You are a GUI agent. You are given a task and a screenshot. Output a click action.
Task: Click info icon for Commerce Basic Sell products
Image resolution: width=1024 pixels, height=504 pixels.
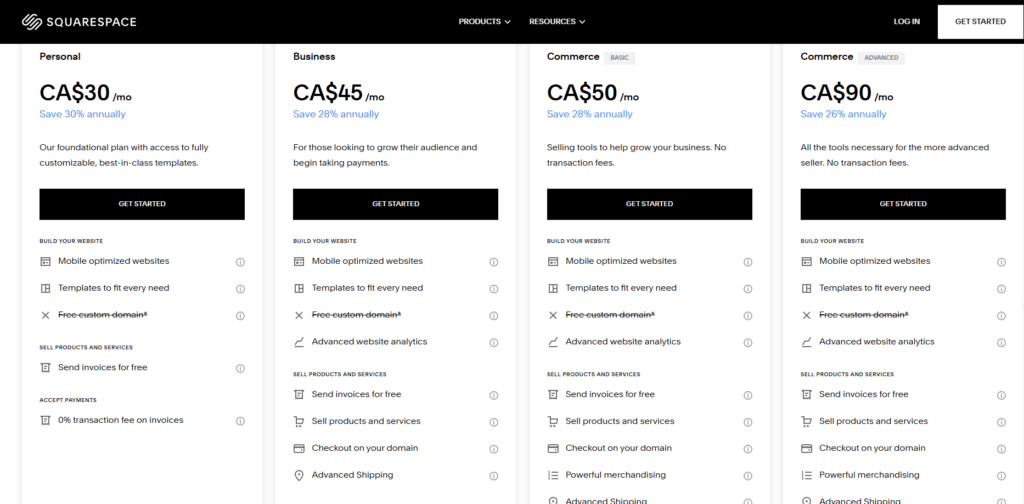tap(748, 421)
